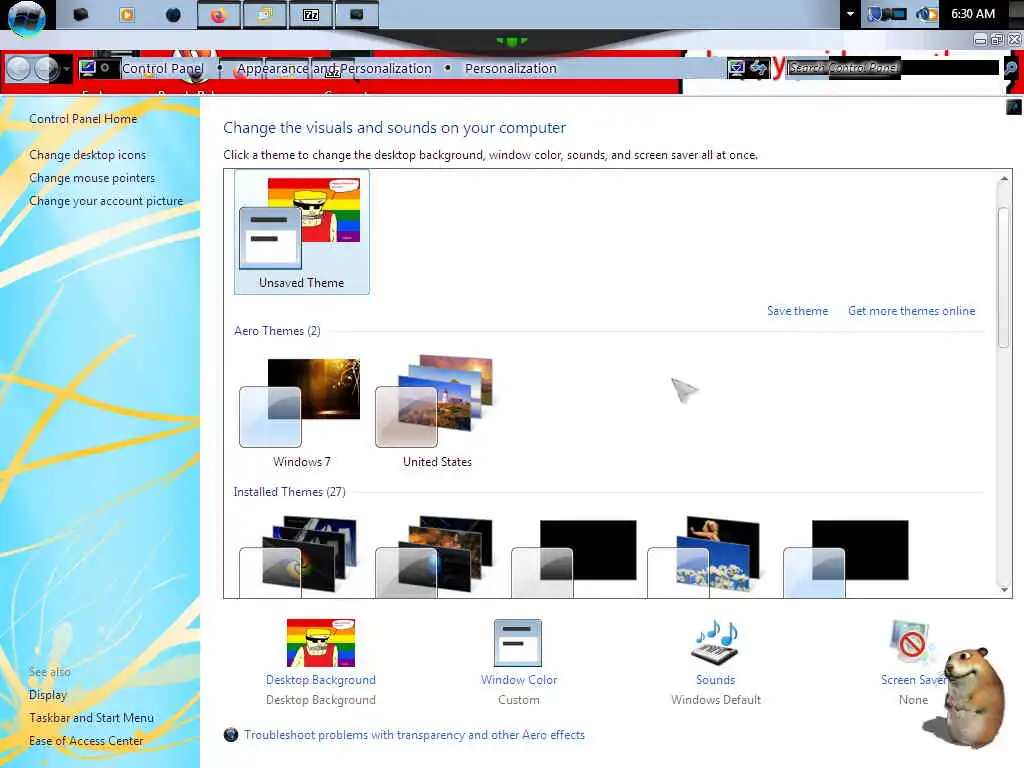Screen dimensions: 1024x768
Task: Show hidden system tray icons
Action: click(x=850, y=14)
